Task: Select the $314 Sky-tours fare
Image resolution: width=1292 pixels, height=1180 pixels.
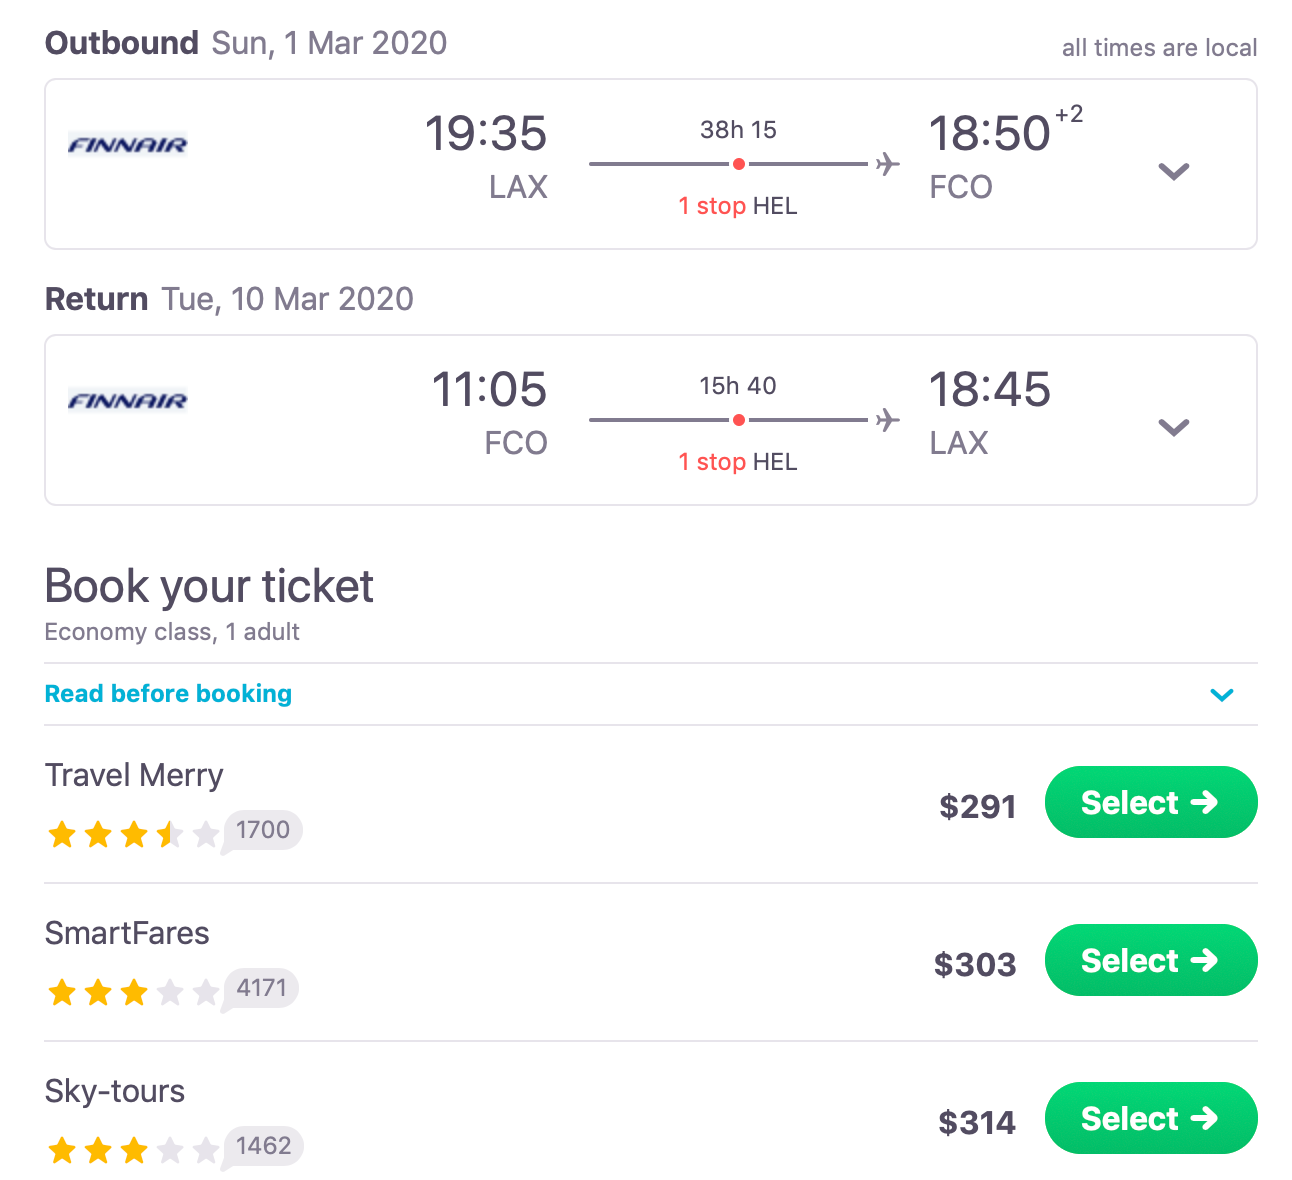Action: click(x=1150, y=1118)
